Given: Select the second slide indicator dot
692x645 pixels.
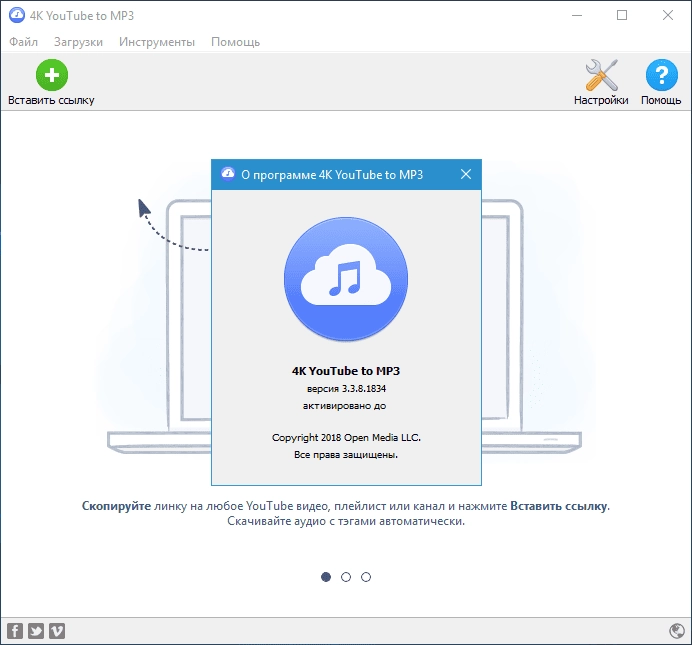Looking at the screenshot, I should tap(346, 577).
